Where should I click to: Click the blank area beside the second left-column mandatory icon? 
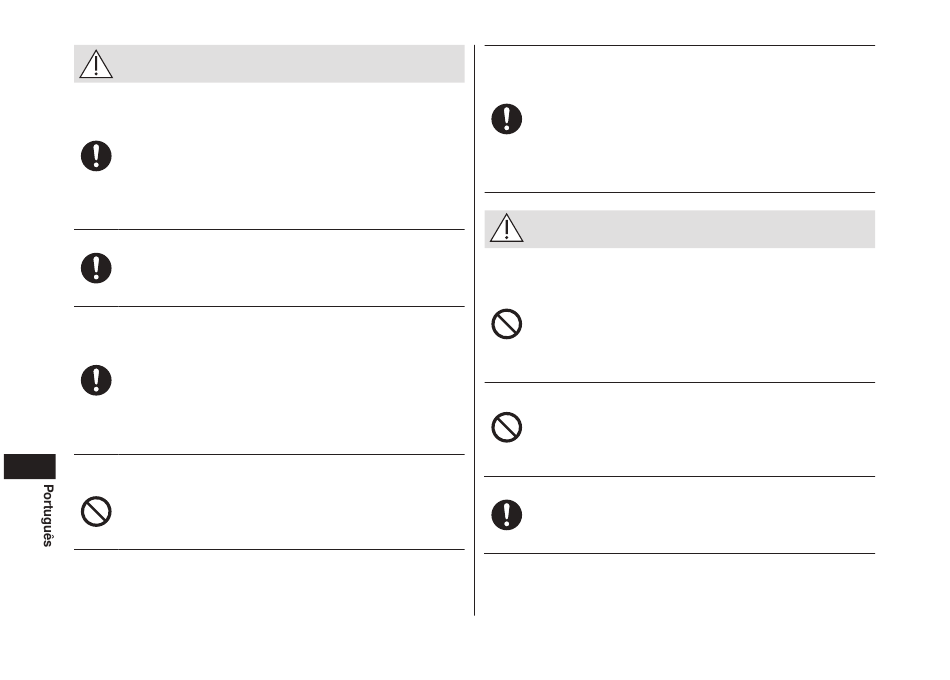291,268
